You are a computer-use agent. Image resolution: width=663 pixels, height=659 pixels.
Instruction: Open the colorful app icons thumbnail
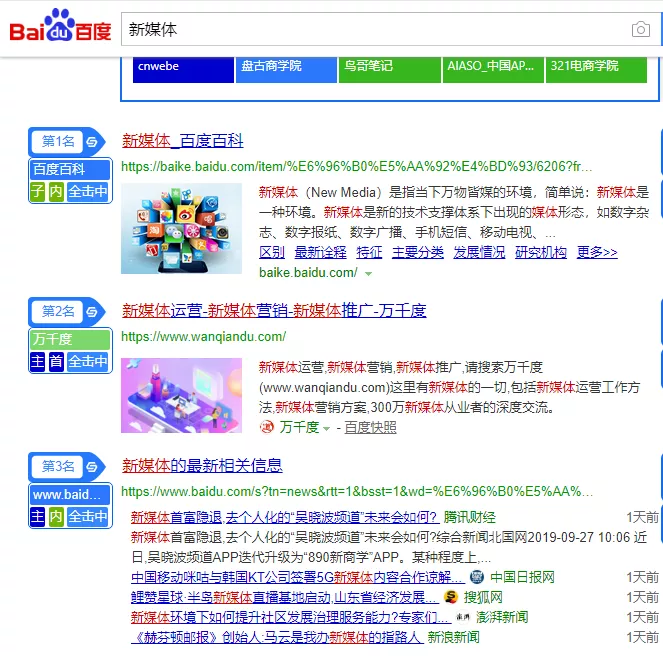click(x=181, y=228)
